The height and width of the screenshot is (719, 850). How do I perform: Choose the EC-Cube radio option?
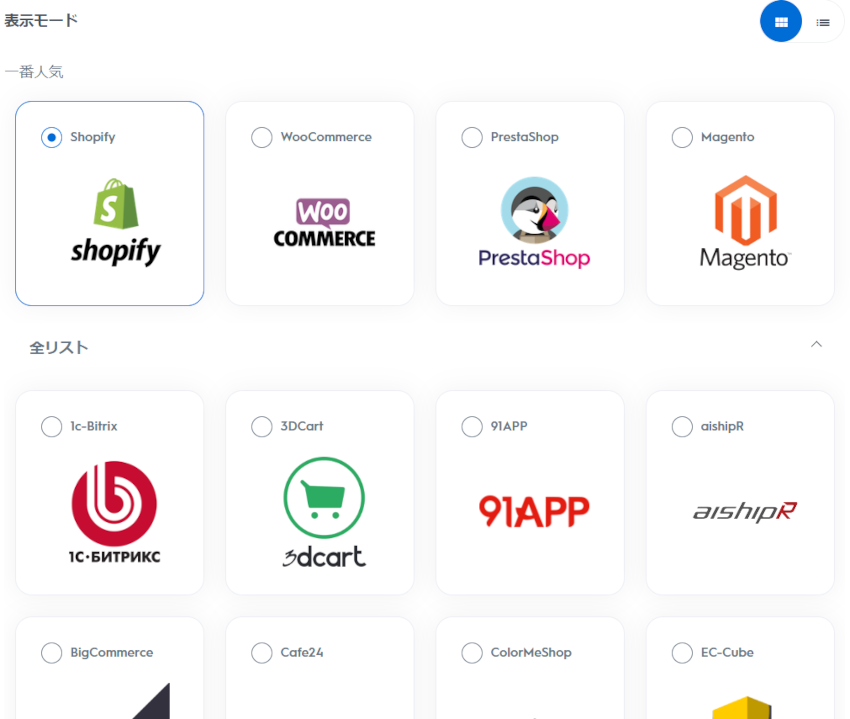click(682, 652)
